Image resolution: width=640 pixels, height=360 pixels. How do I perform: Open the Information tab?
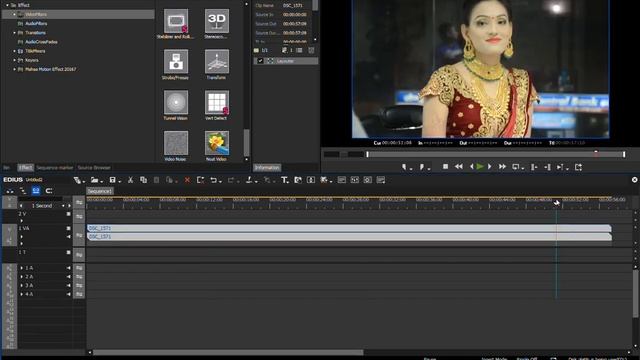267,168
